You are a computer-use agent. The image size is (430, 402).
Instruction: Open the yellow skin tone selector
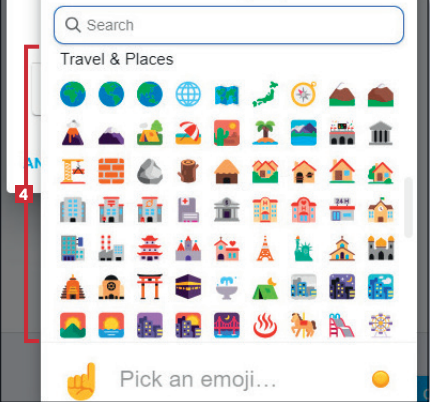pos(380,379)
